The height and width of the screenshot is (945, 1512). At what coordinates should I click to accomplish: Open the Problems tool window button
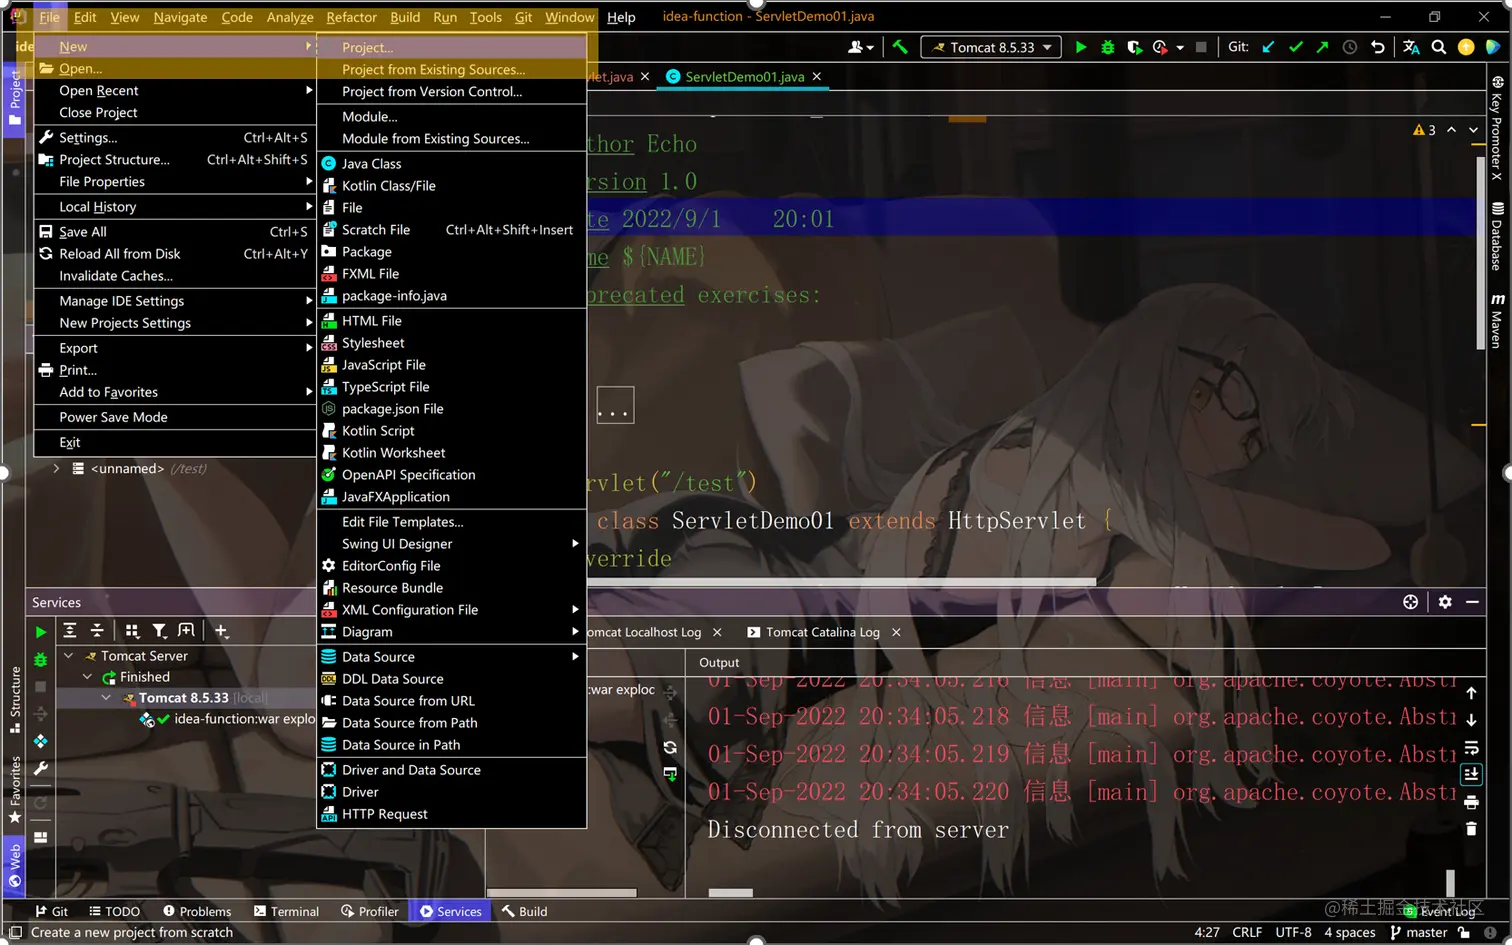pos(197,911)
